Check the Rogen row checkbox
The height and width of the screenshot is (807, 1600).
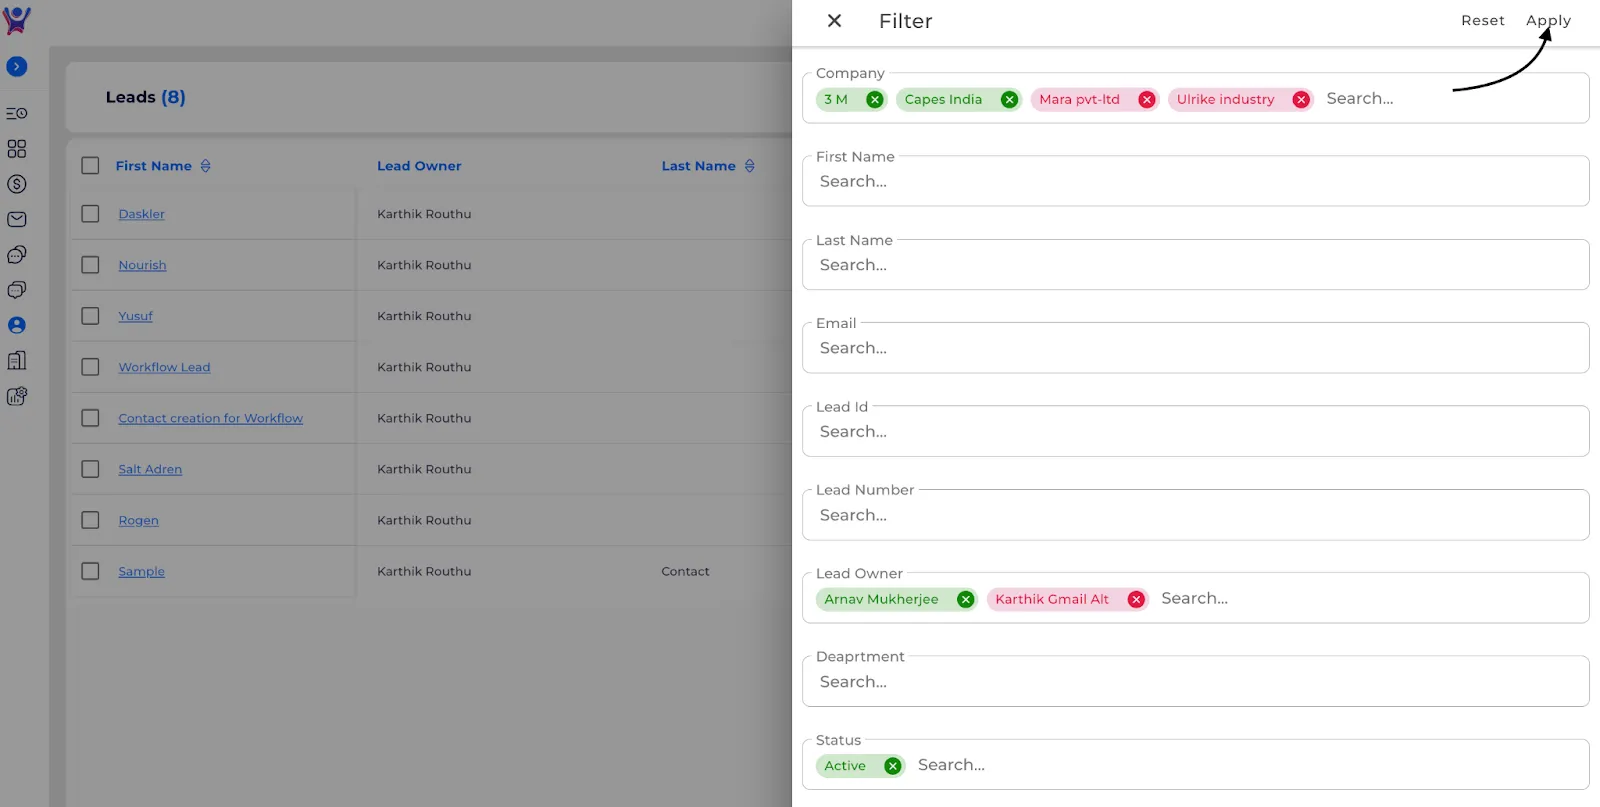coord(90,520)
